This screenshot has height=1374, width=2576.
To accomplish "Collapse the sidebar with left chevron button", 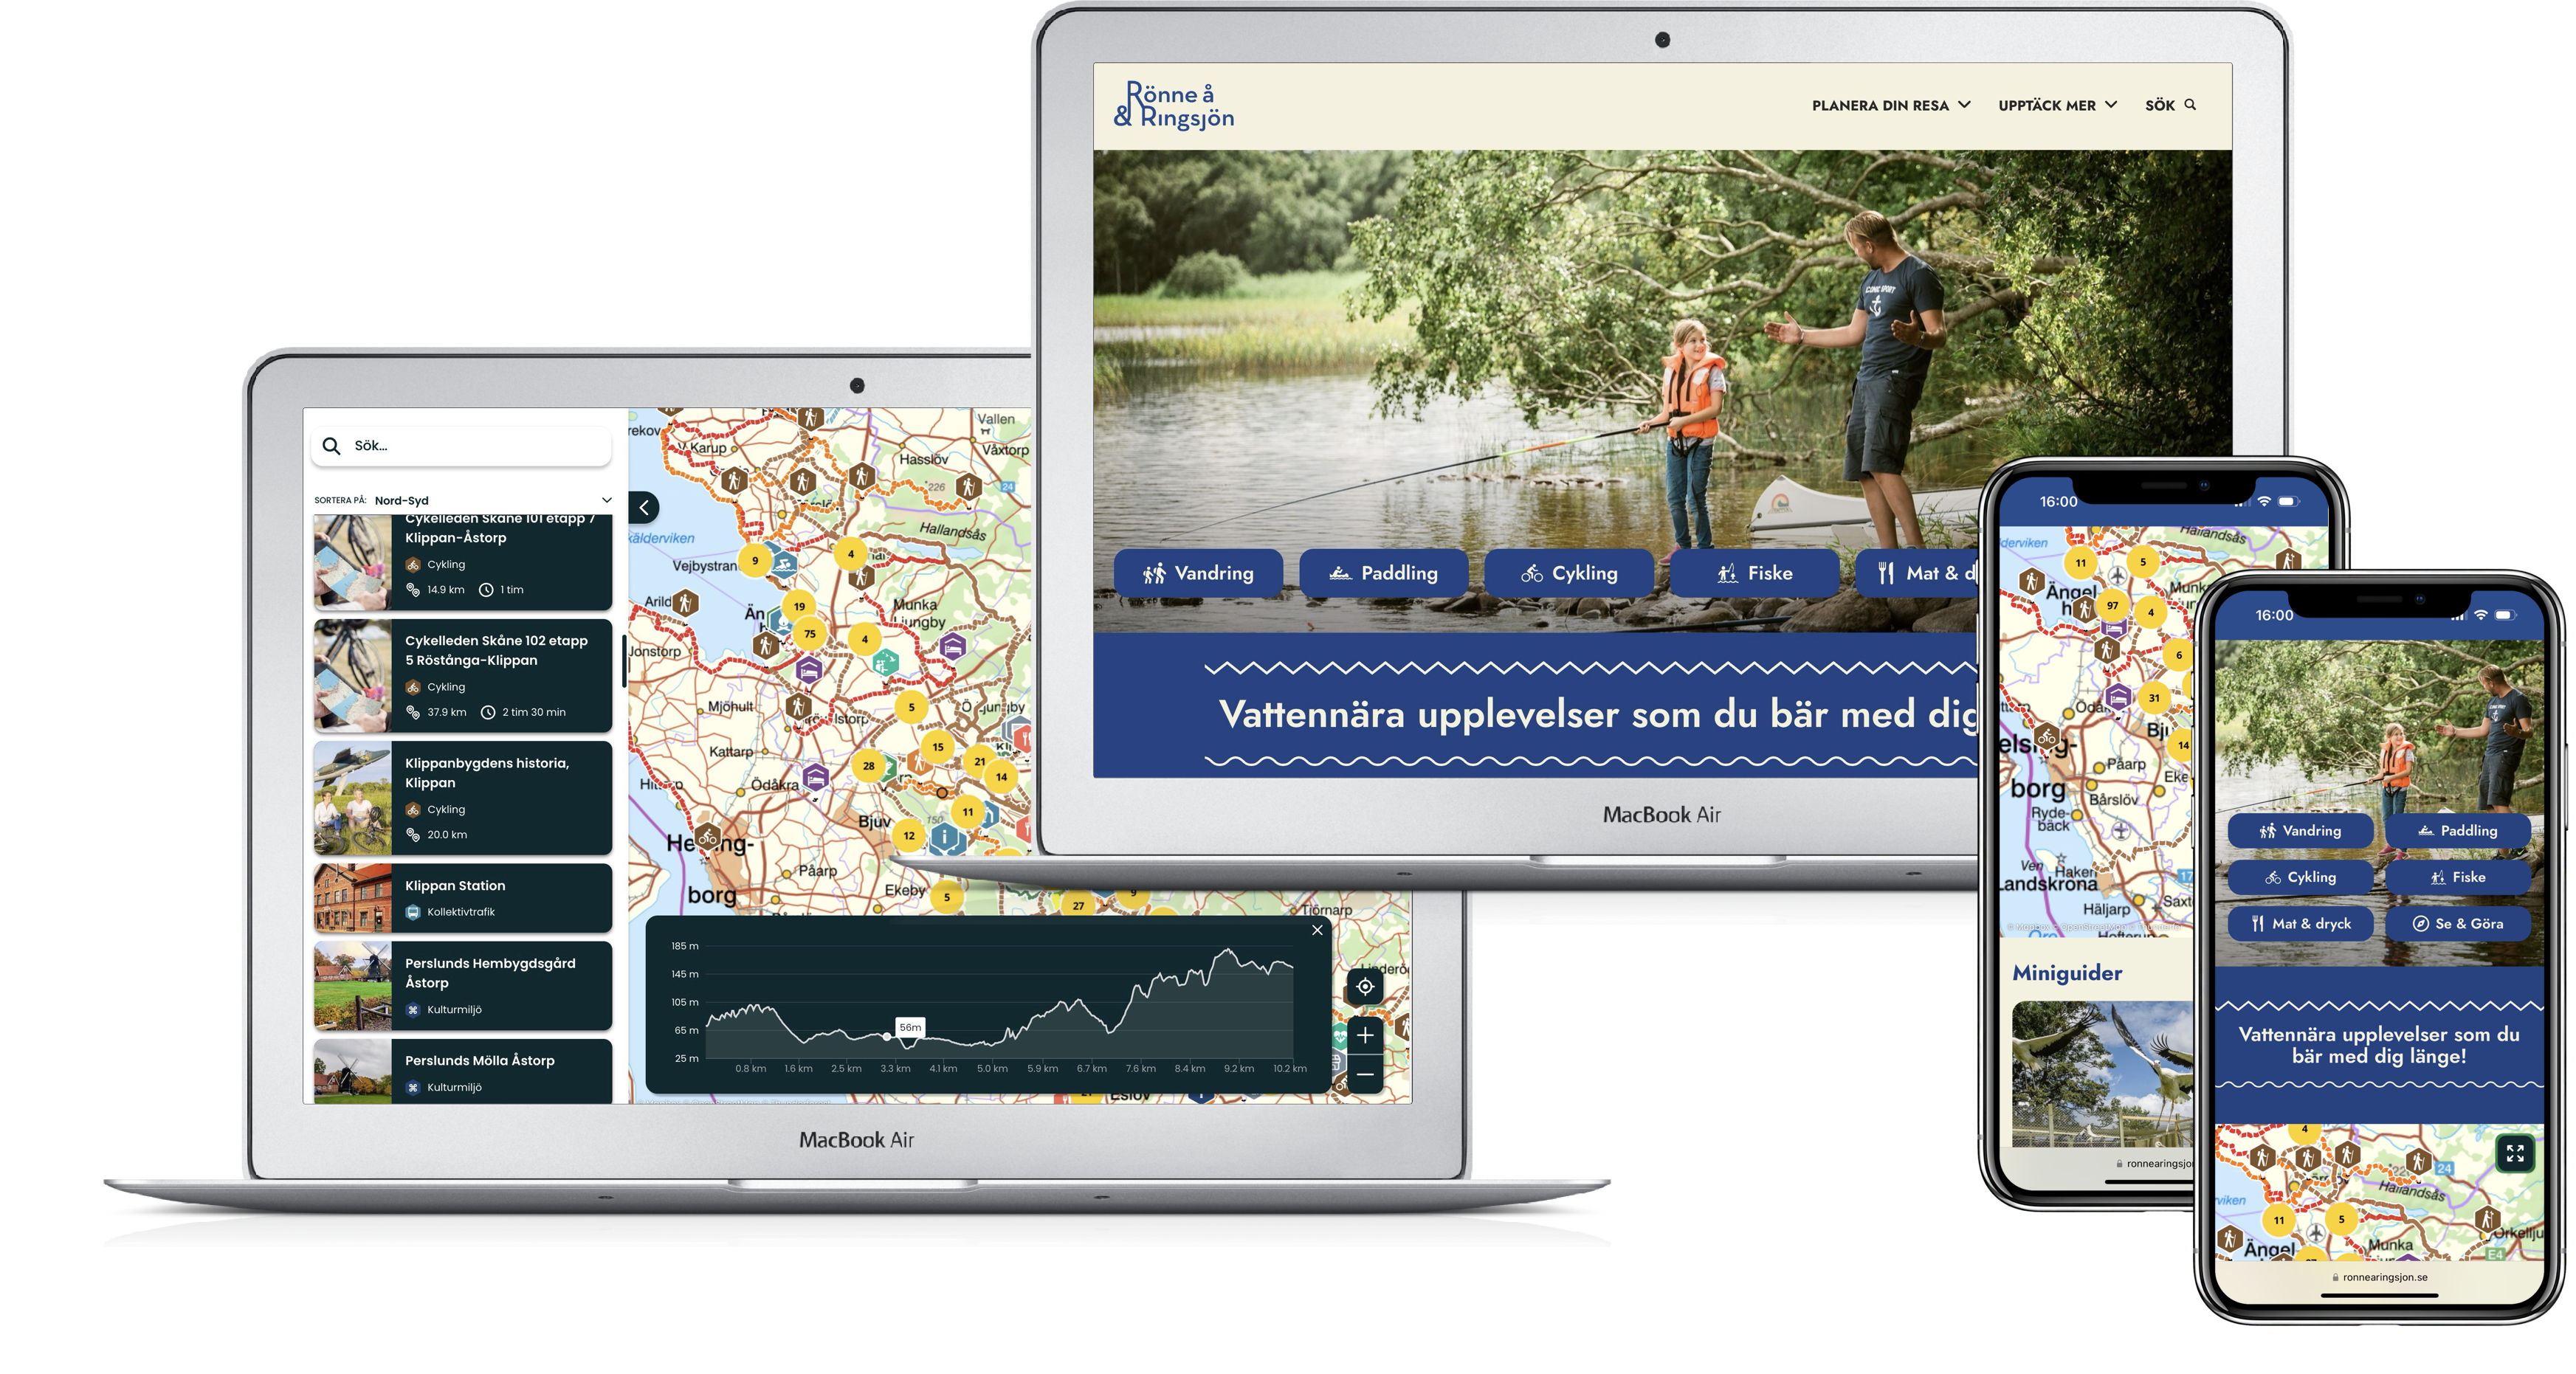I will click(x=644, y=508).
